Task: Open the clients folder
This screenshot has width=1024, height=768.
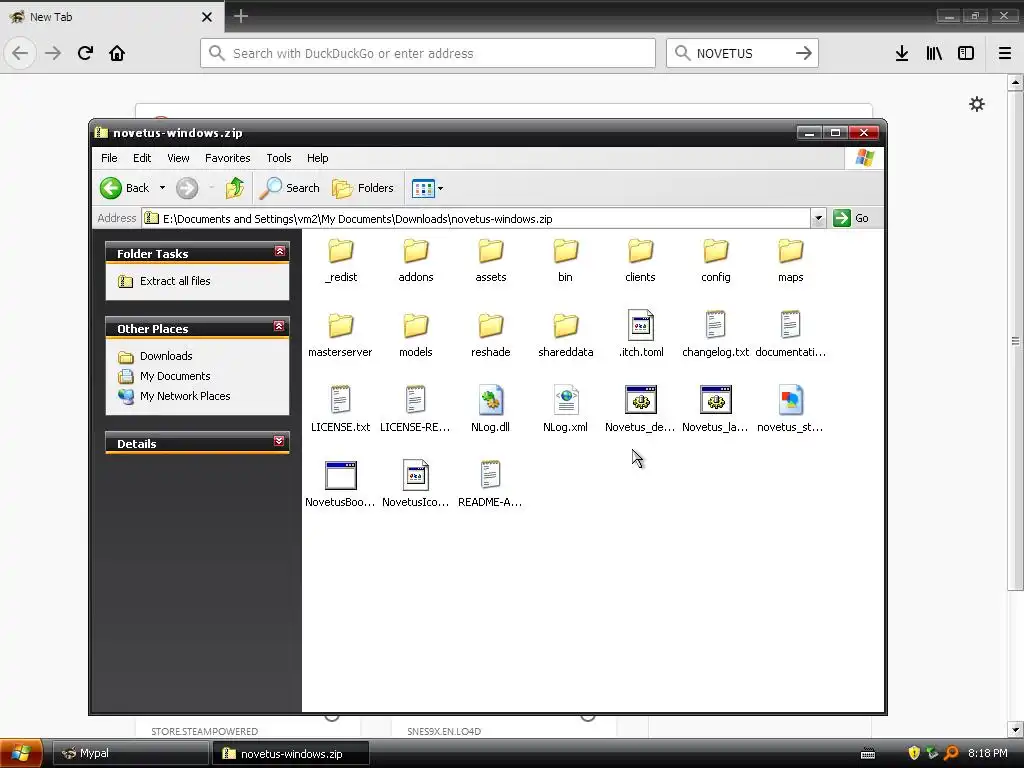Action: (640, 260)
